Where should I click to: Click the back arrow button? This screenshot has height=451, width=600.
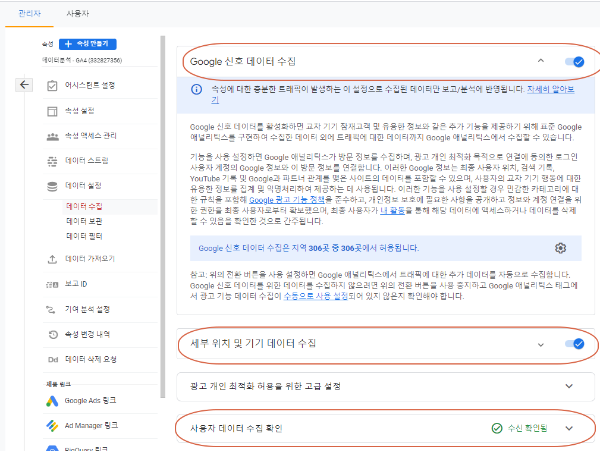tap(24, 85)
